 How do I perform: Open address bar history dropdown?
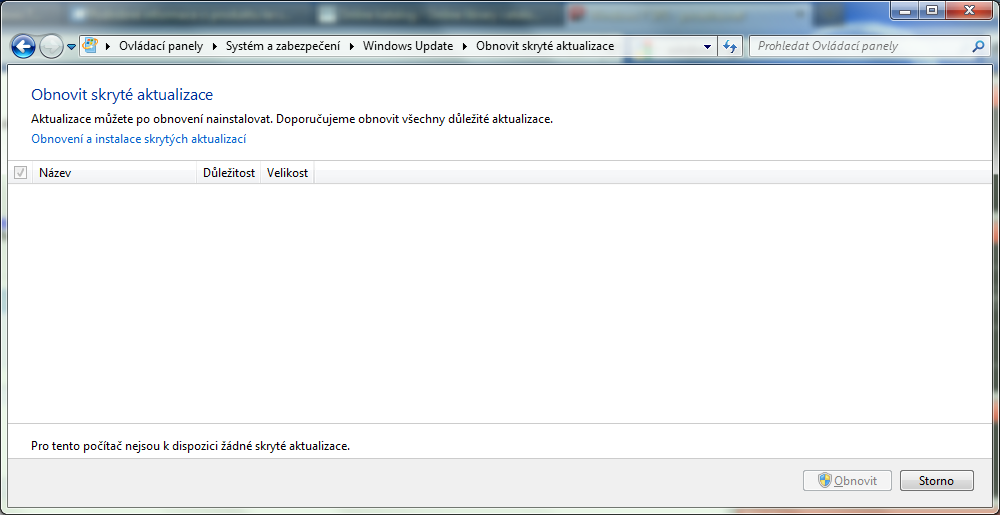click(x=707, y=47)
